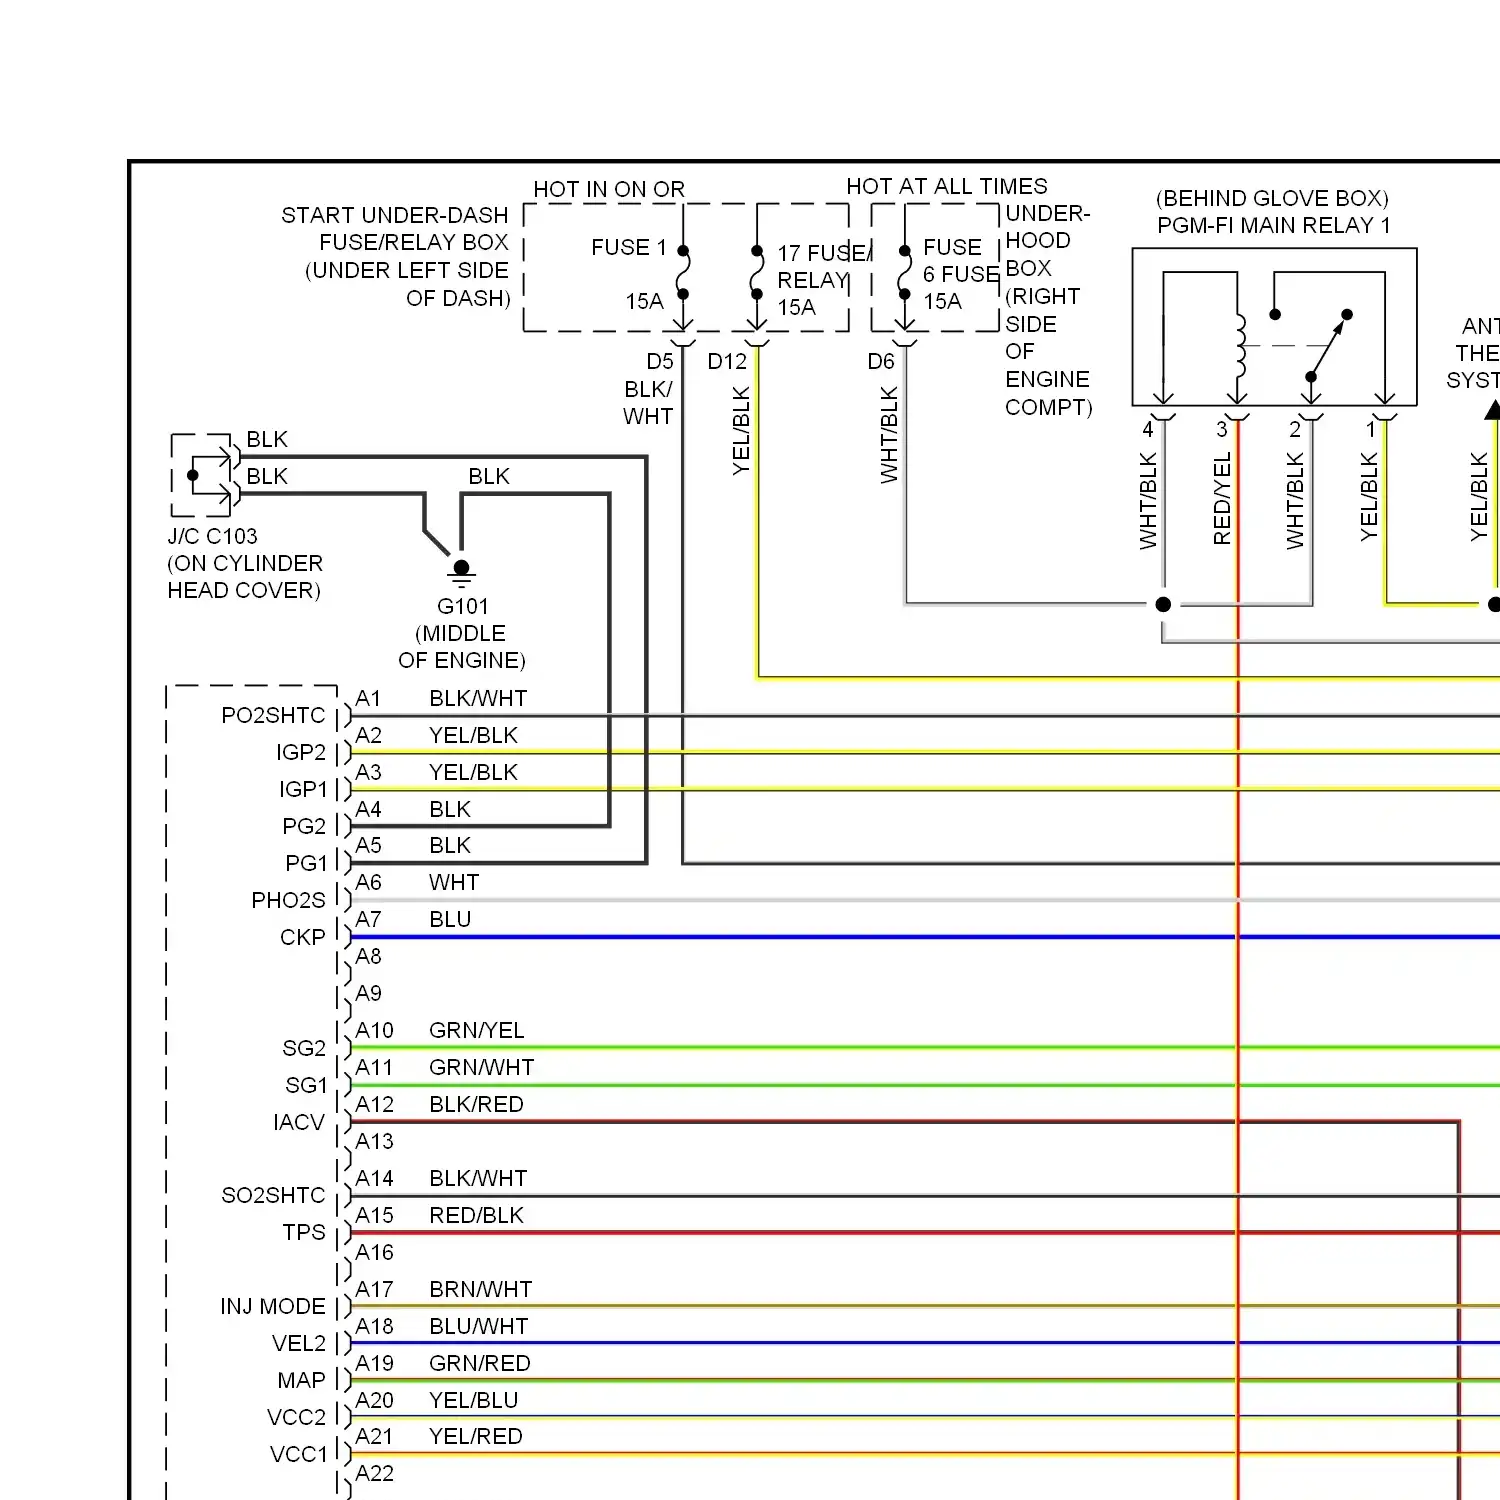Image resolution: width=1500 pixels, height=1500 pixels.
Task: Select the GRN/YEL wire color label
Action: (x=477, y=1030)
